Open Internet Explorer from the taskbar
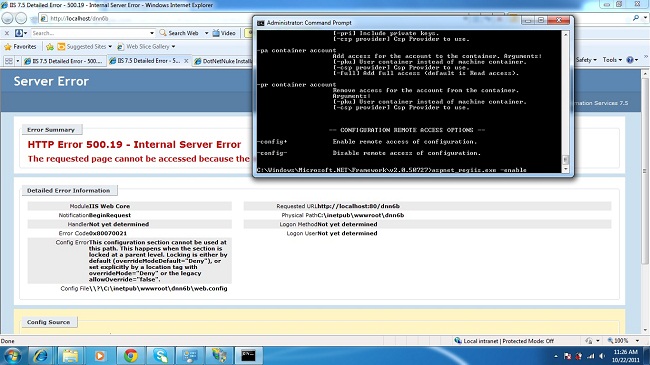This screenshot has height=365, width=650. (x=41, y=355)
